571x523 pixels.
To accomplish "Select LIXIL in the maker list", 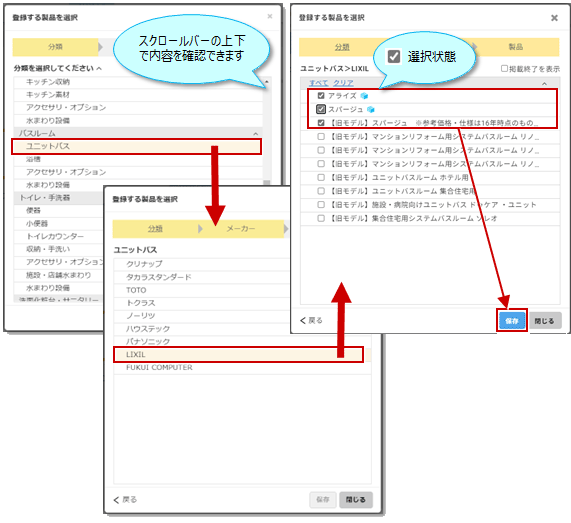I will (x=238, y=354).
